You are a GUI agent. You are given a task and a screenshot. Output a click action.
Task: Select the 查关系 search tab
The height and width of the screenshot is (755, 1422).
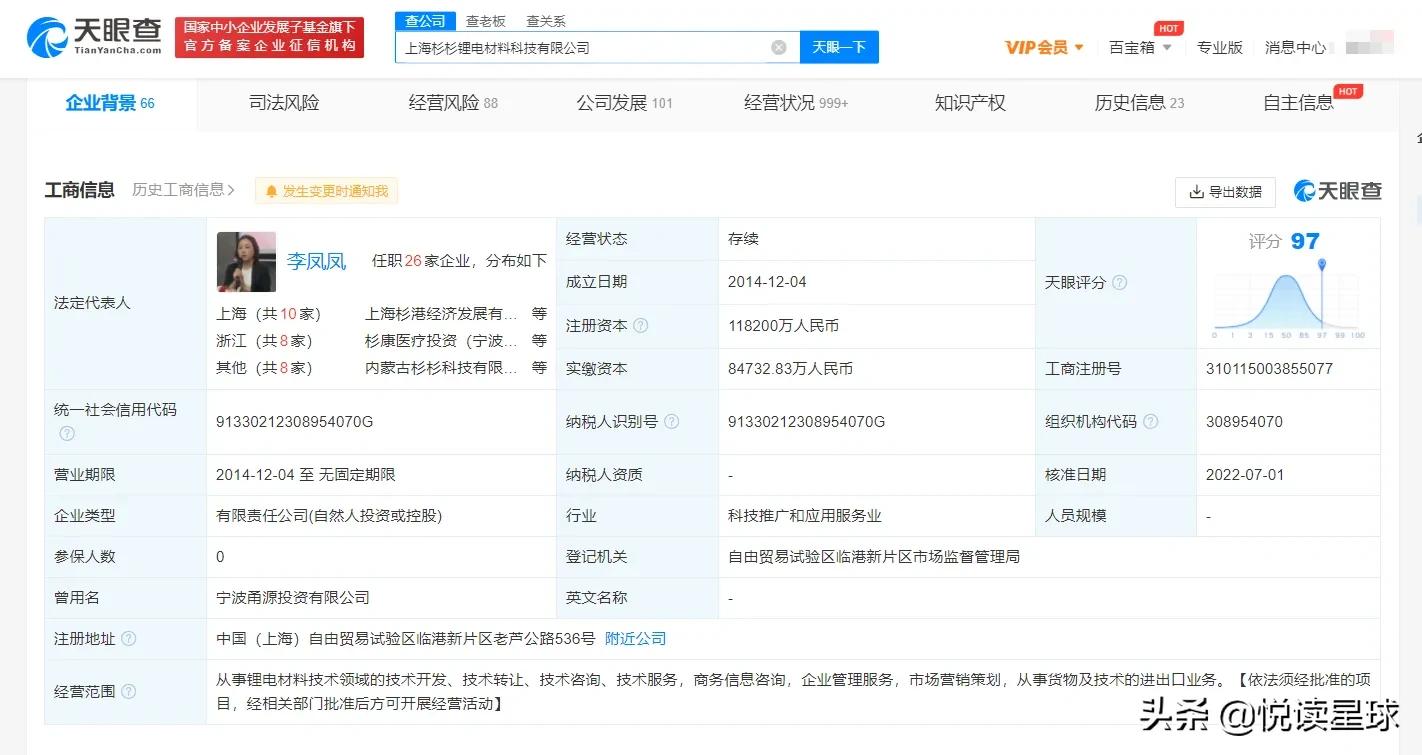point(546,21)
